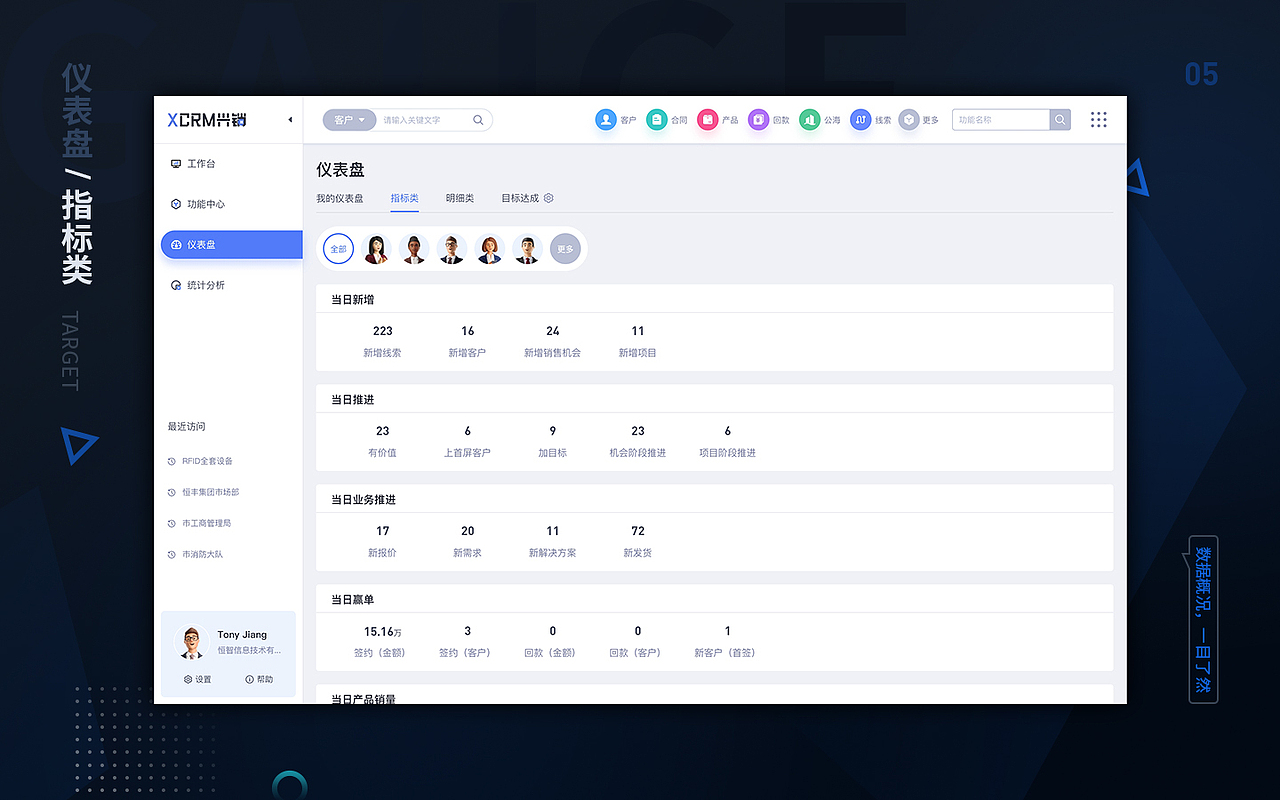The width and height of the screenshot is (1280, 800).
Task: Select the second member avatar
Action: pyautogui.click(x=414, y=249)
